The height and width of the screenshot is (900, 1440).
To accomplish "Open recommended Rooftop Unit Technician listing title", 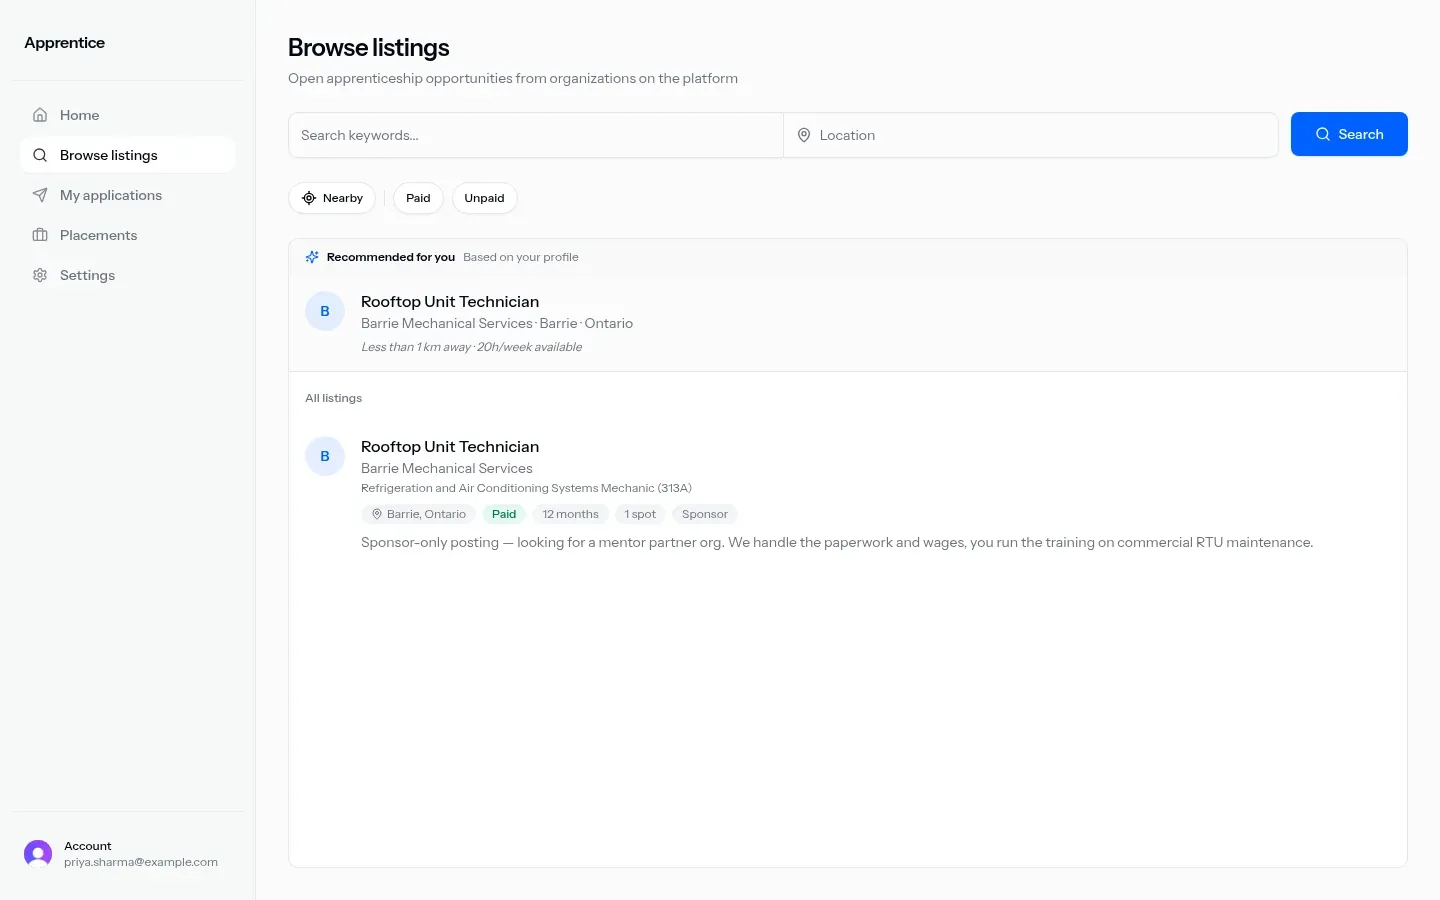I will (450, 301).
